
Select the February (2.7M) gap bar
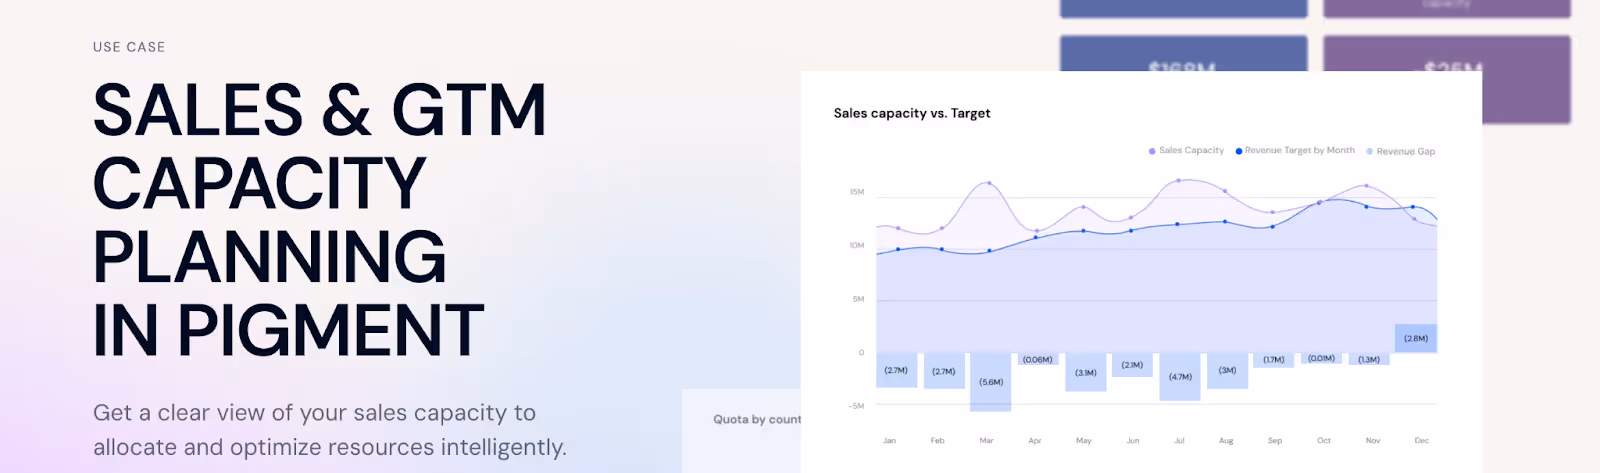pyautogui.click(x=944, y=371)
